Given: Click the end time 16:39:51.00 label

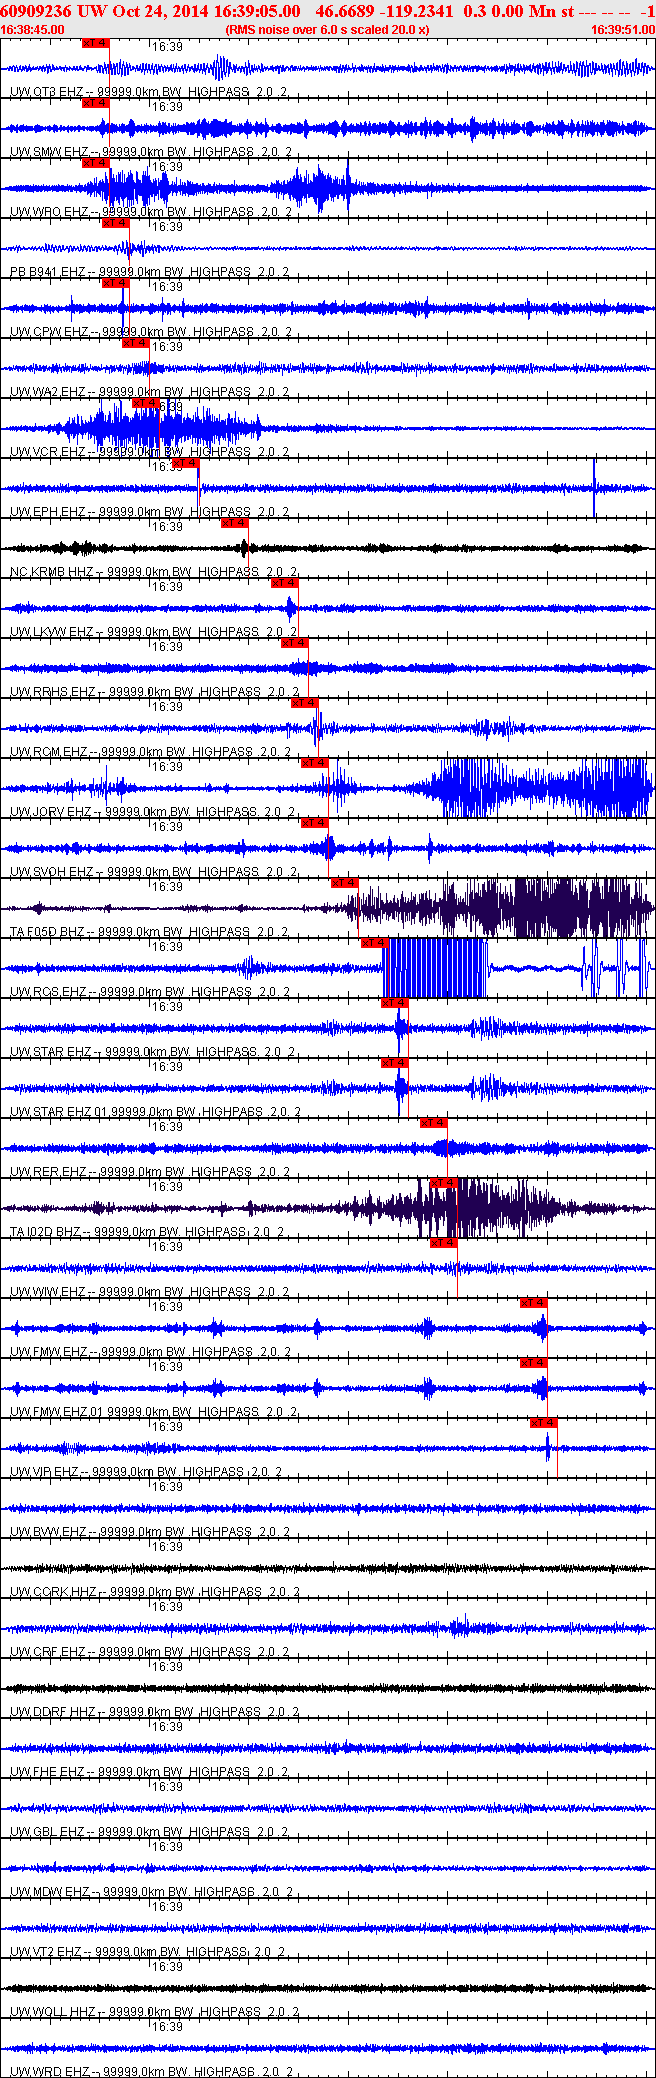Looking at the screenshot, I should tap(622, 30).
